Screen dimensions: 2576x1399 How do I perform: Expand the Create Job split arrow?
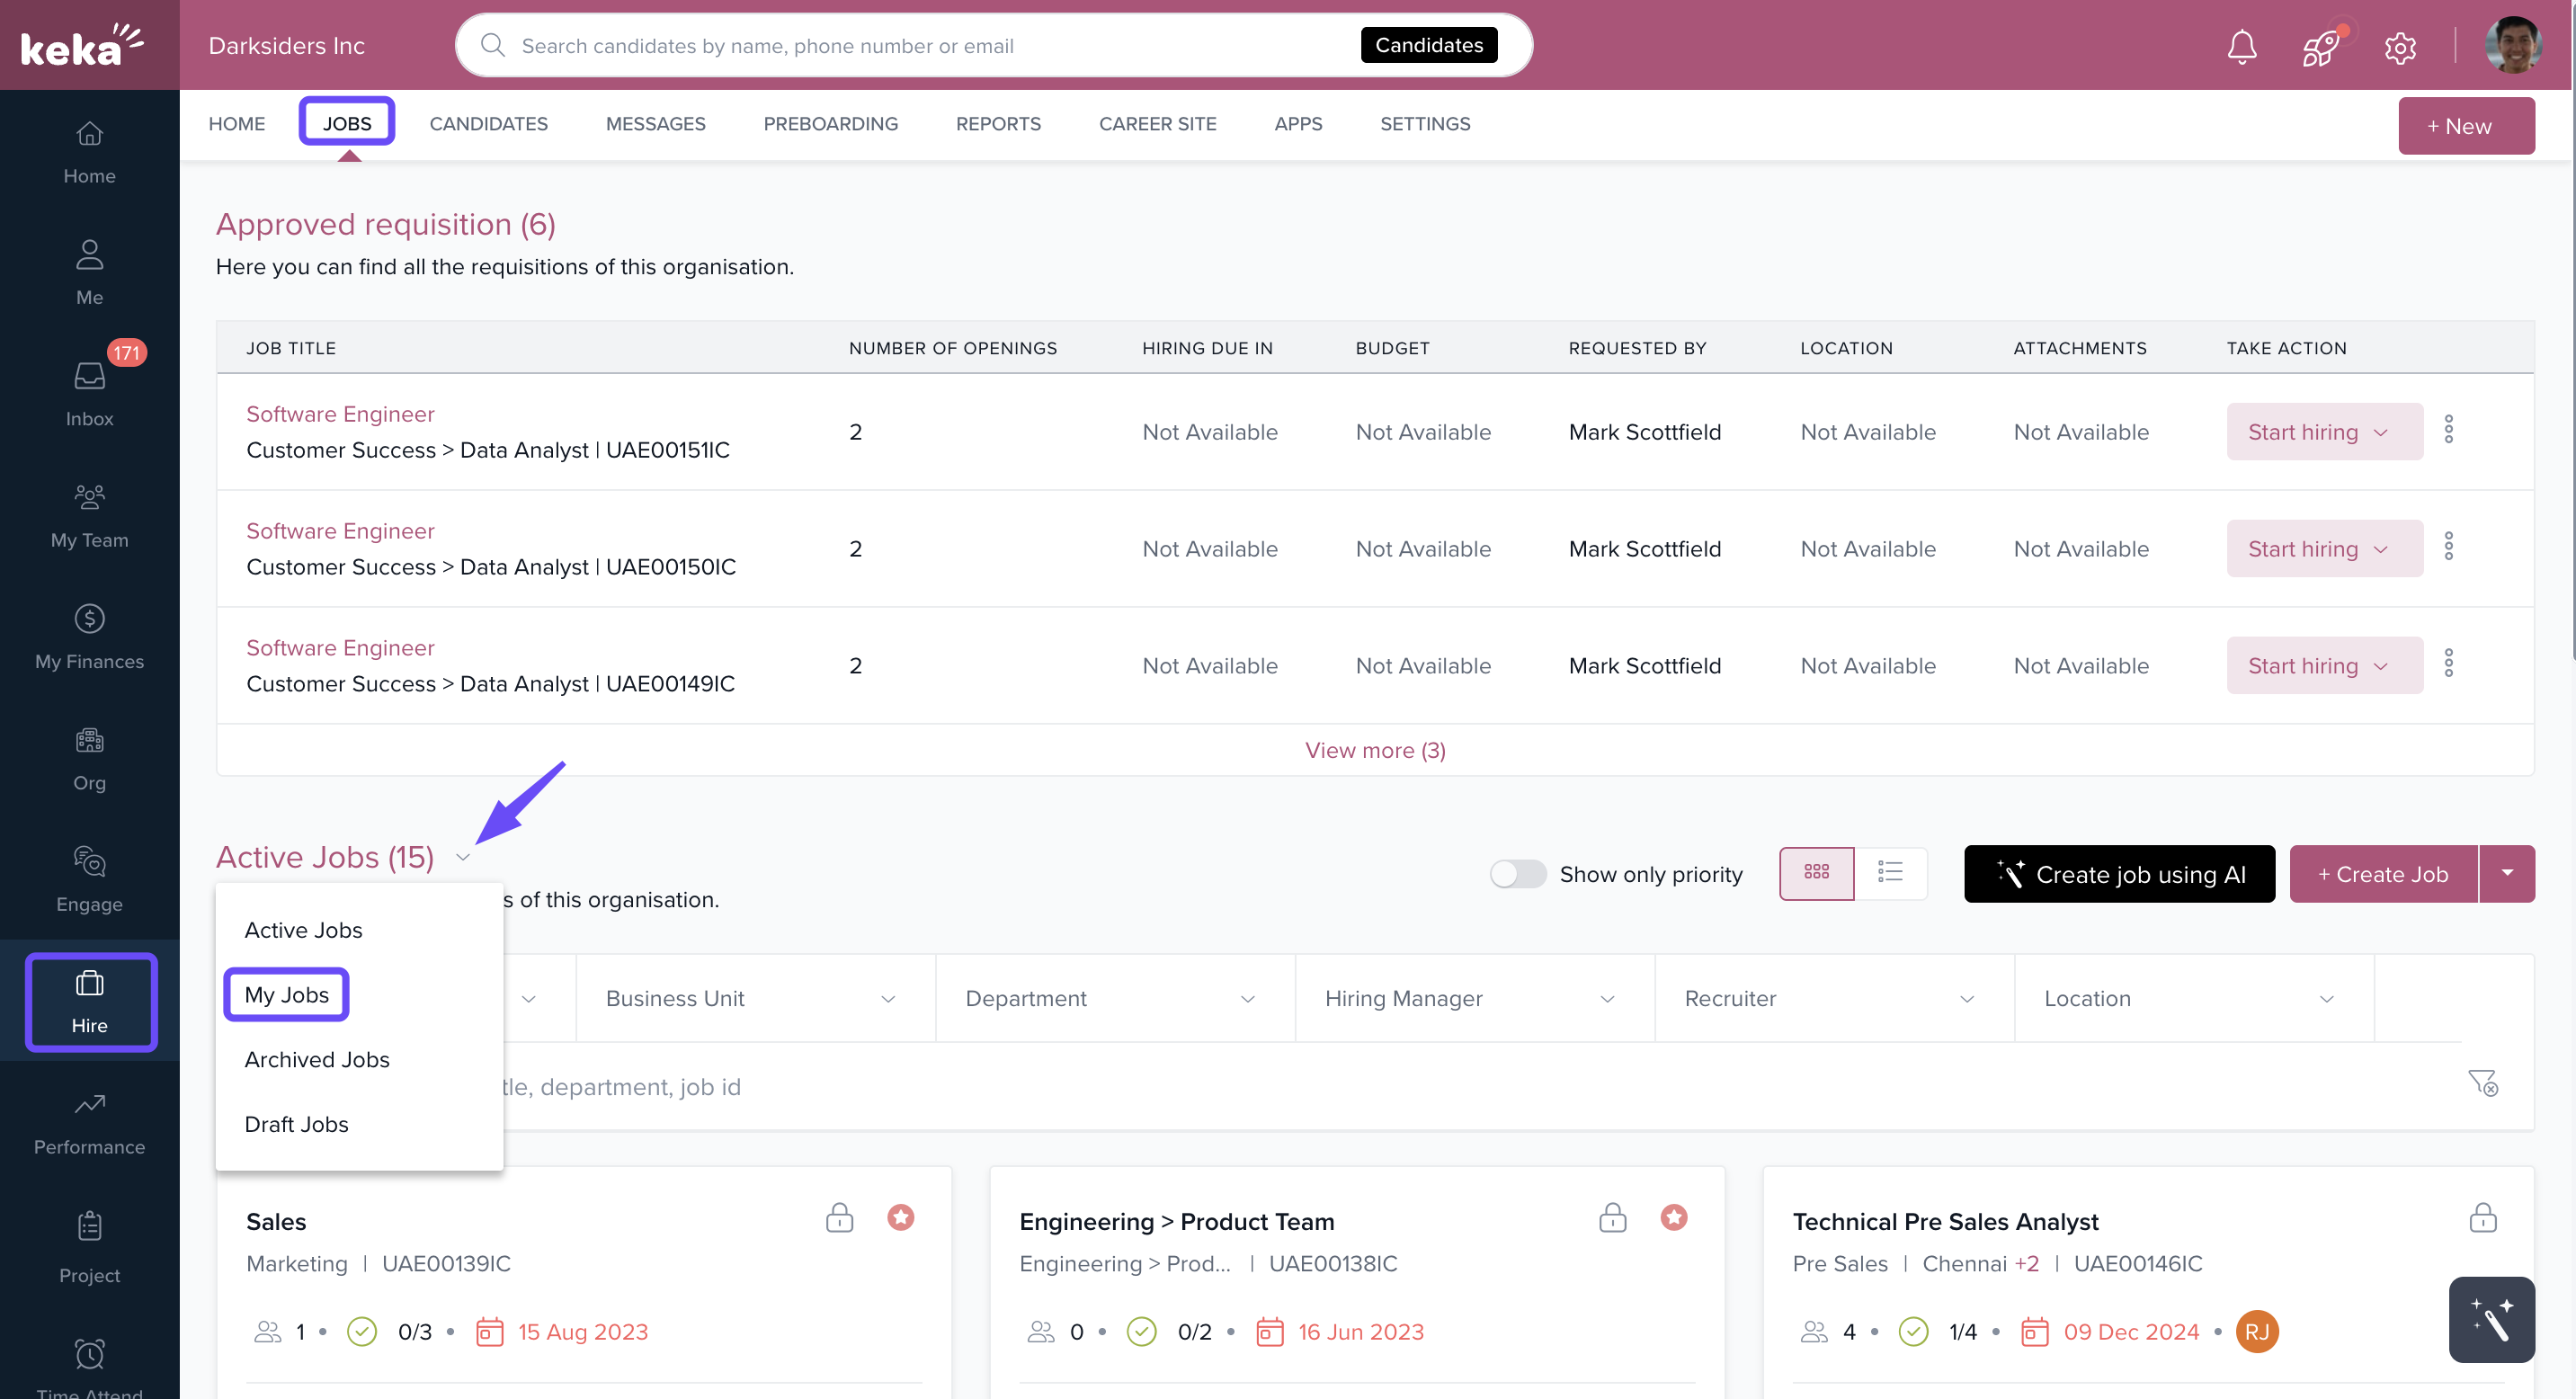point(2507,873)
